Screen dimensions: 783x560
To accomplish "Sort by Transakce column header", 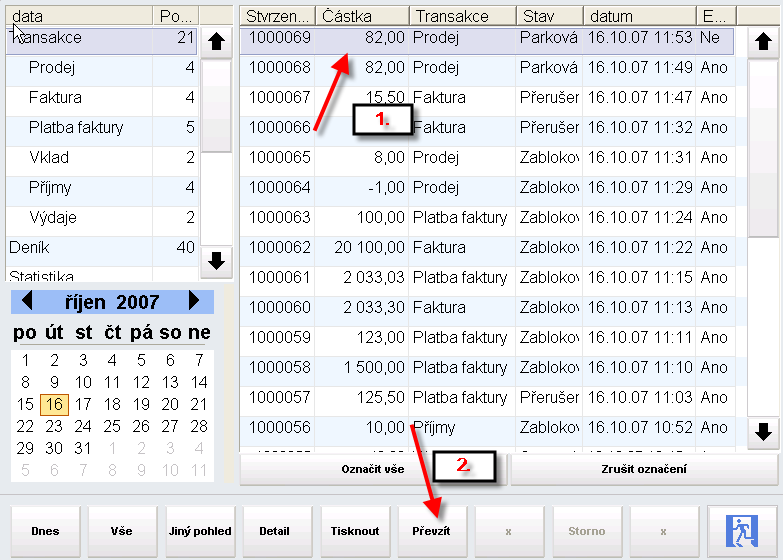I will [463, 16].
